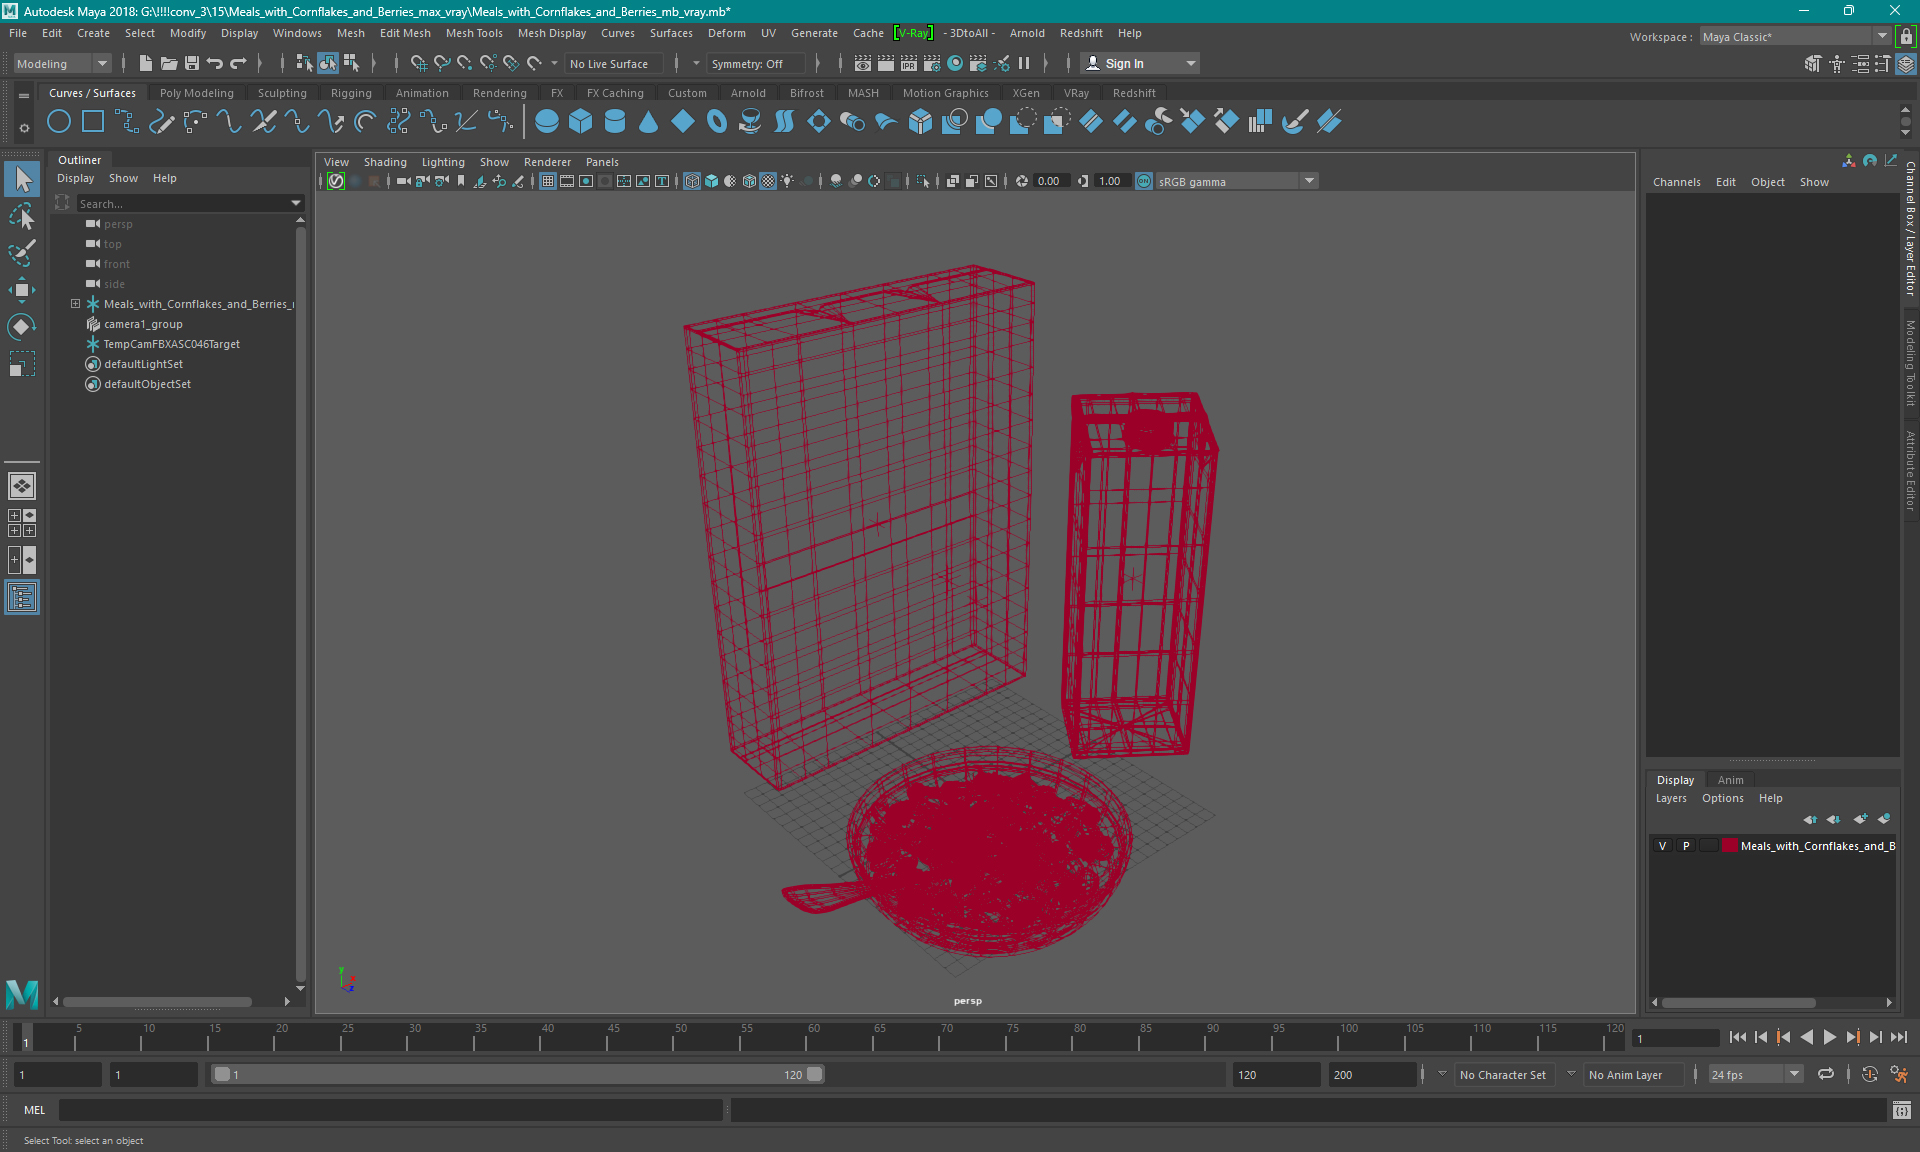
Task: Click the Open scene folder icon
Action: tap(169, 63)
